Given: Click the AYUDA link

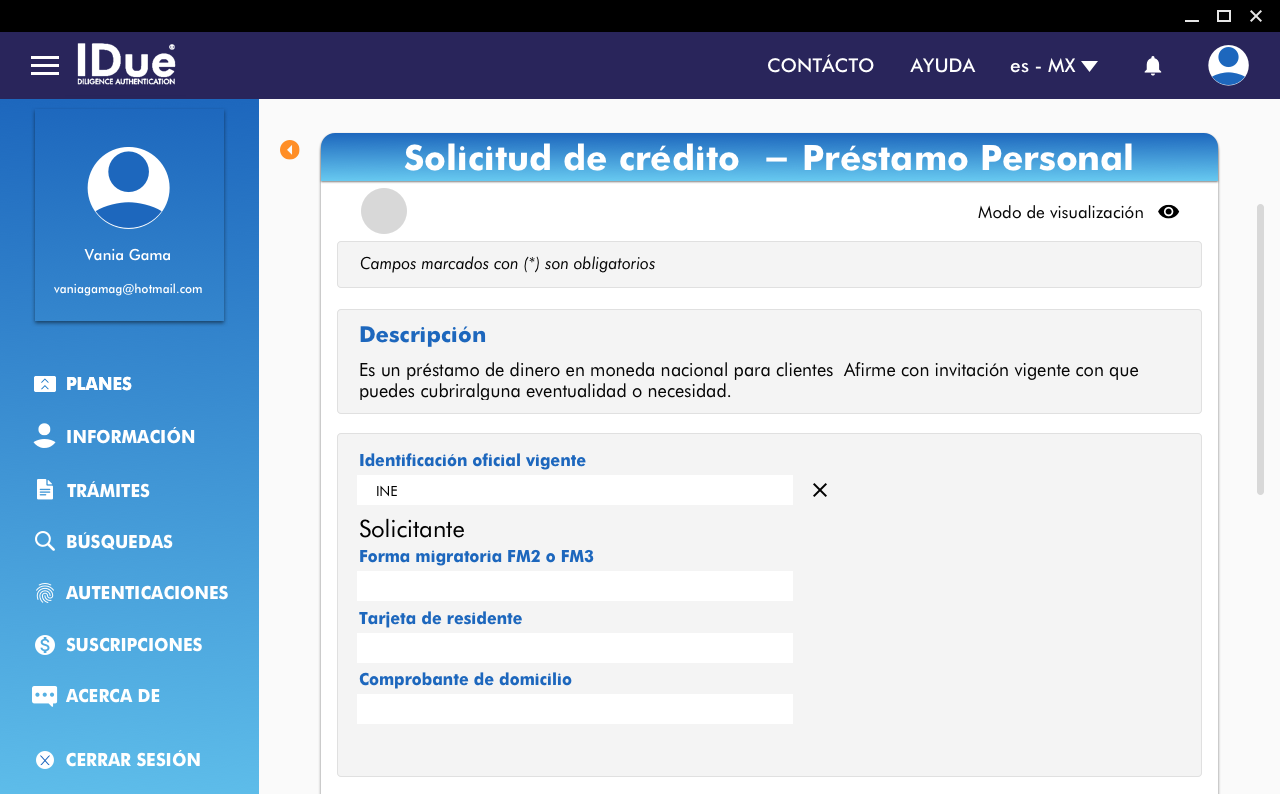Looking at the screenshot, I should pyautogui.click(x=942, y=66).
